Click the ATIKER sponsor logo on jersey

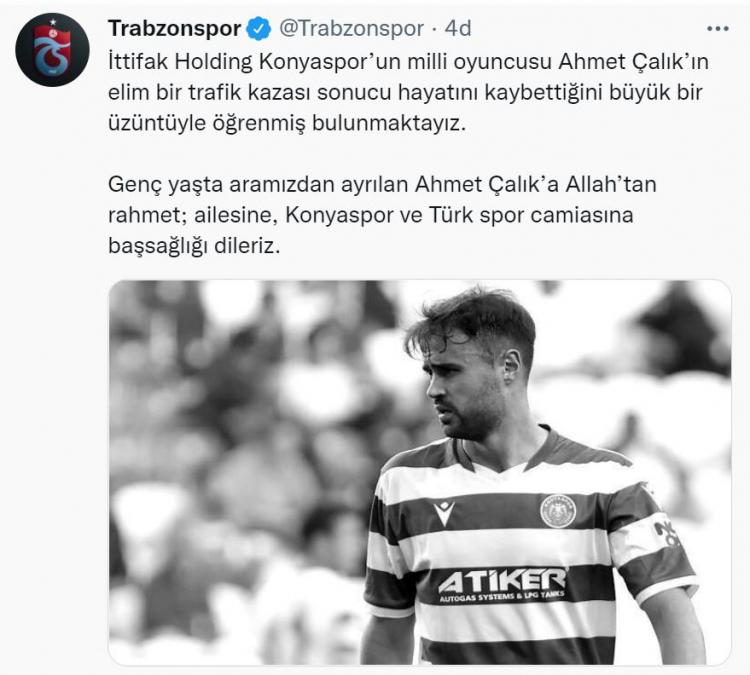click(502, 580)
